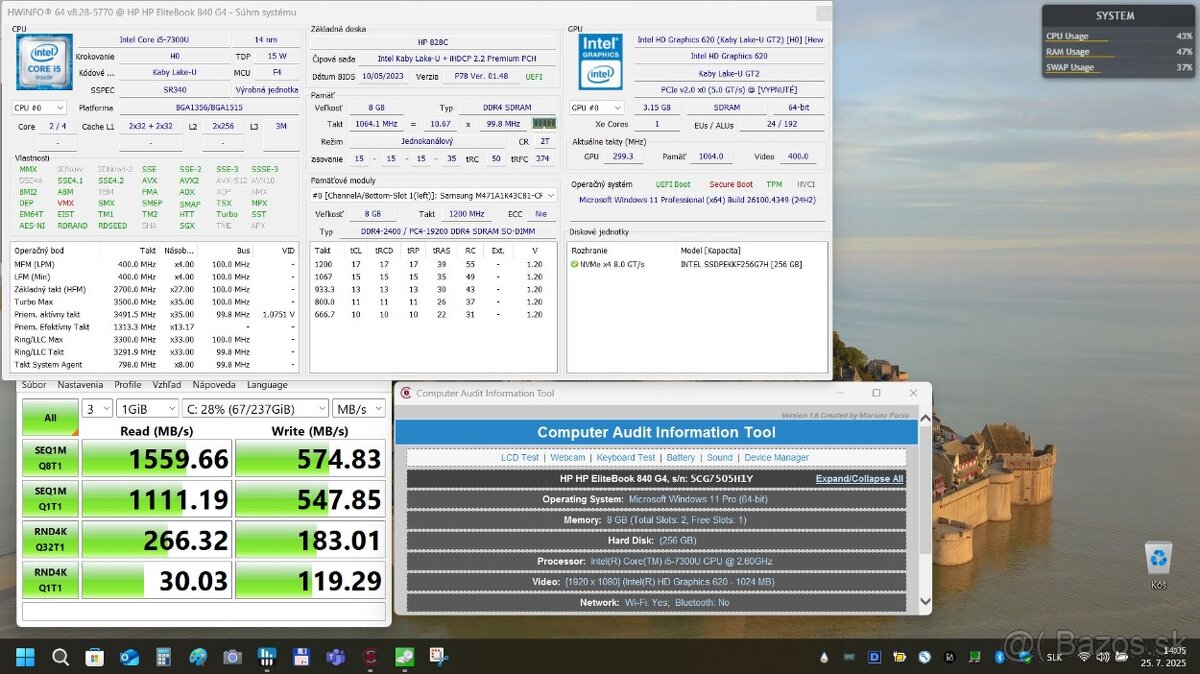Image resolution: width=1200 pixels, height=674 pixels.
Task: Launch Microsoft Edge from the taskbar
Action: (128, 657)
